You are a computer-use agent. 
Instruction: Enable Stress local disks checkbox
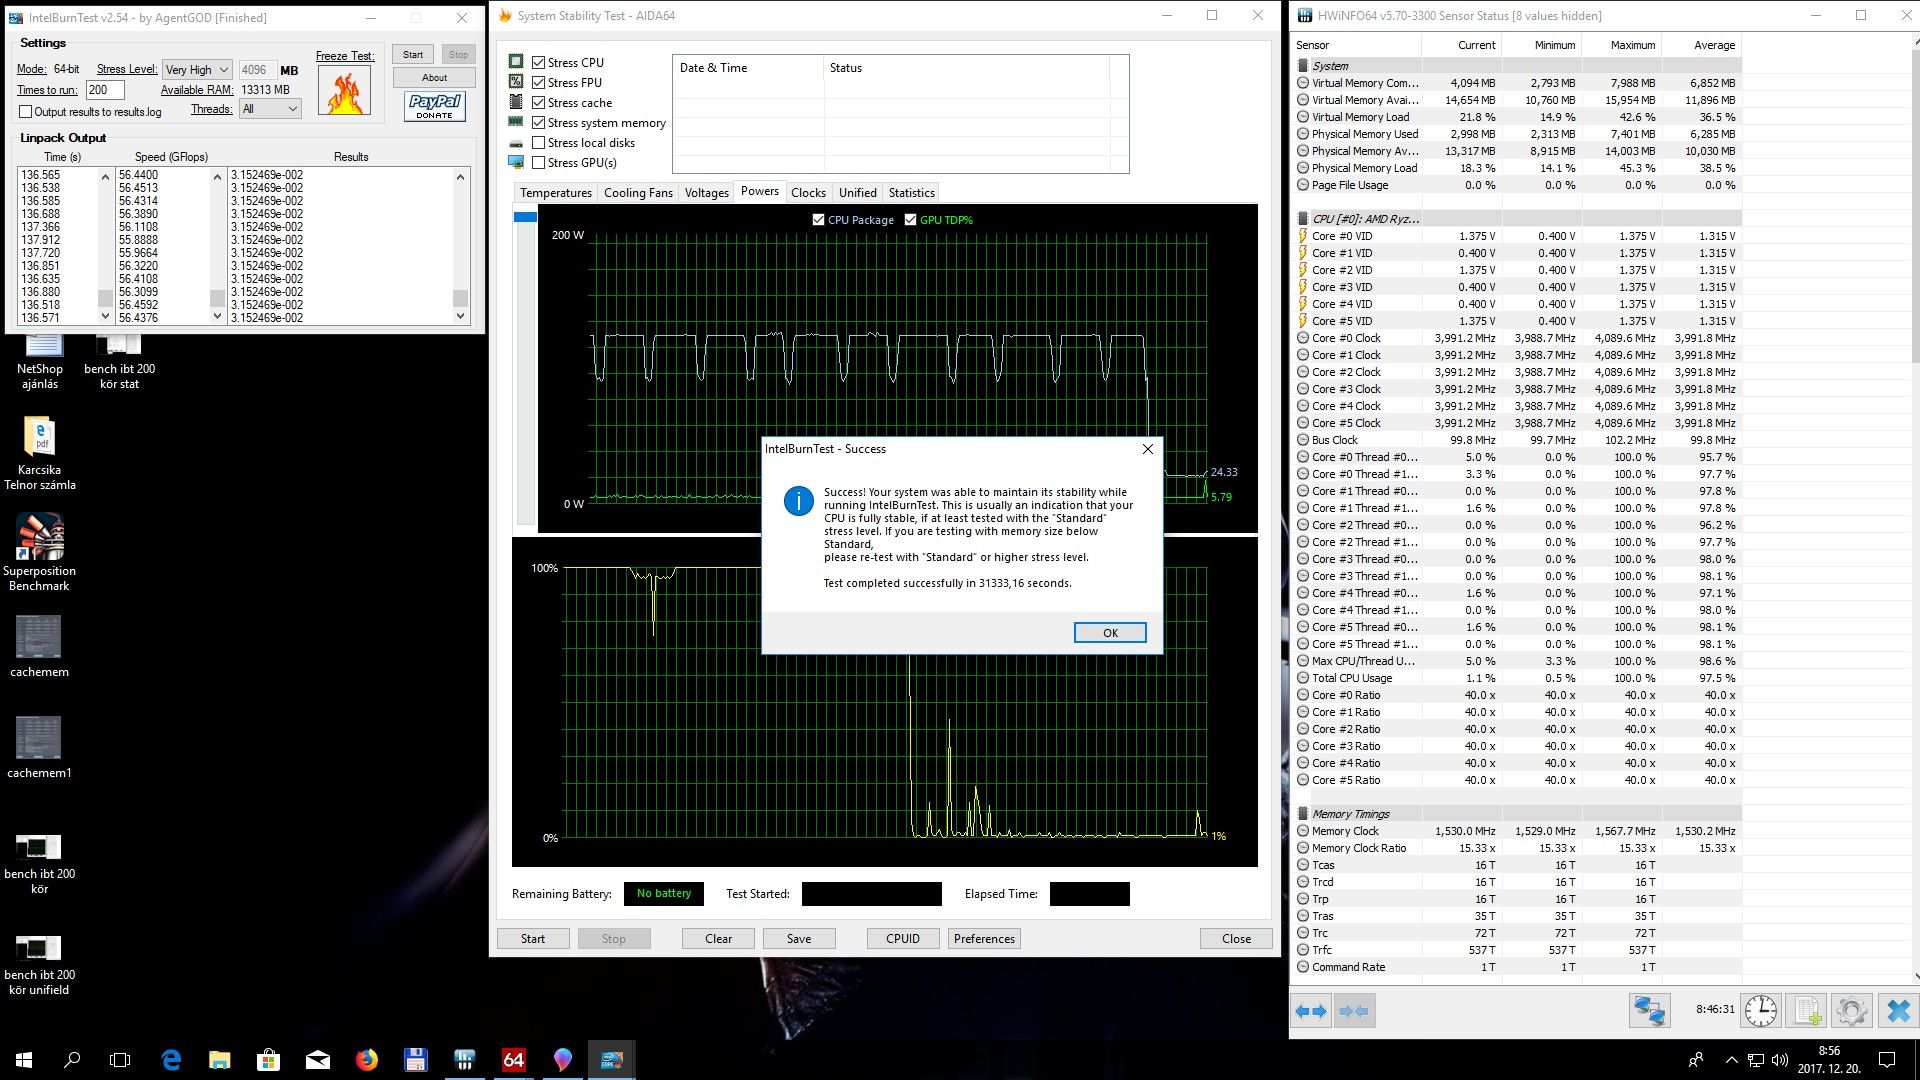[x=539, y=142]
